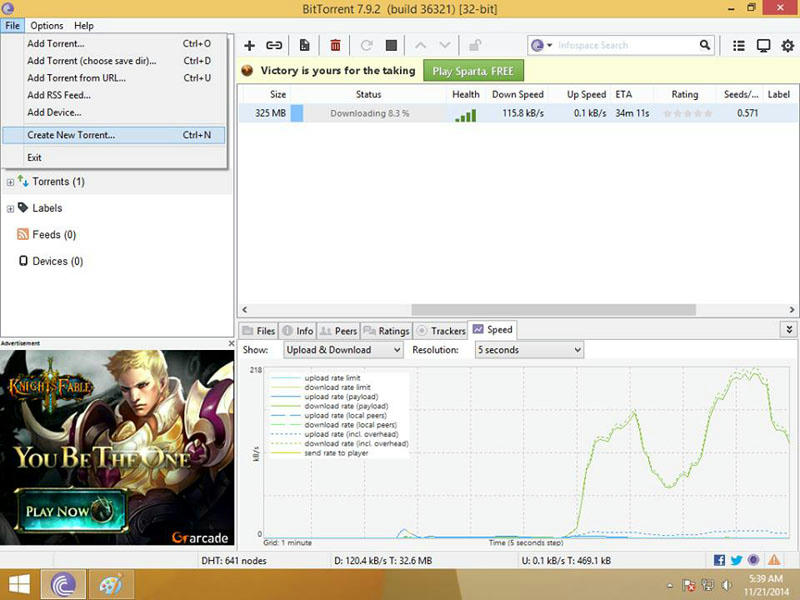Click the red Remove Torrent trash icon
The width and height of the screenshot is (800, 600).
(x=335, y=45)
